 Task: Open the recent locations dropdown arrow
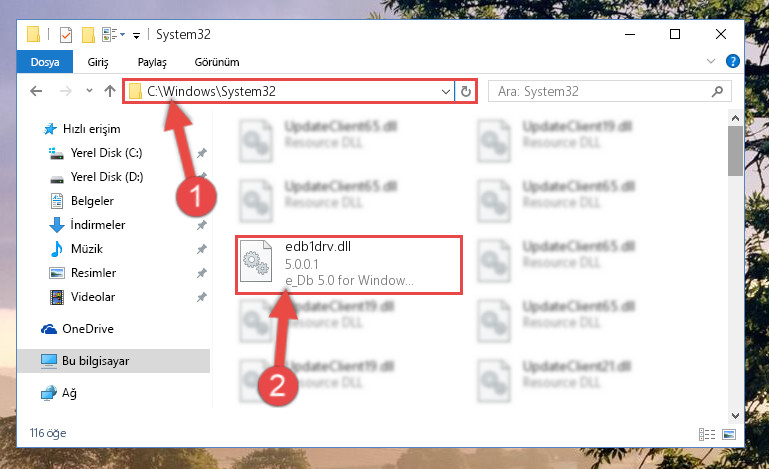[x=89, y=91]
